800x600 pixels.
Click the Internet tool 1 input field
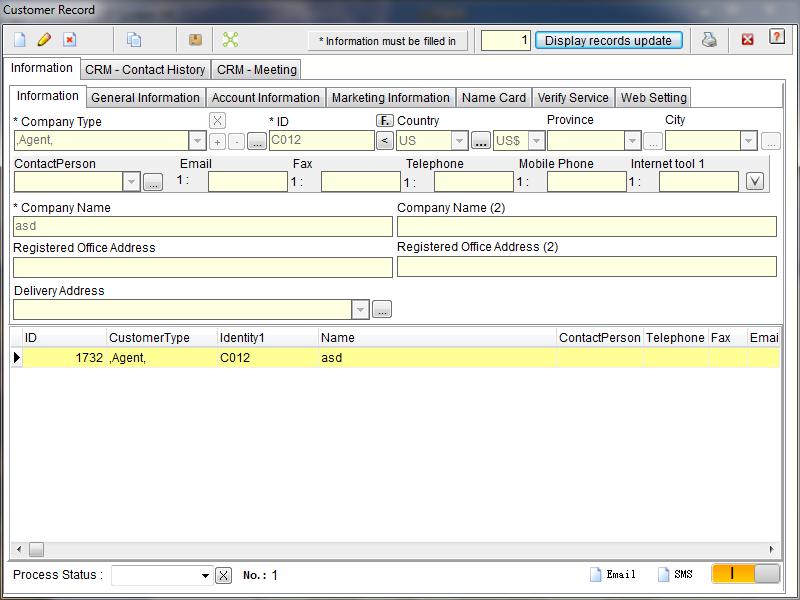point(698,182)
